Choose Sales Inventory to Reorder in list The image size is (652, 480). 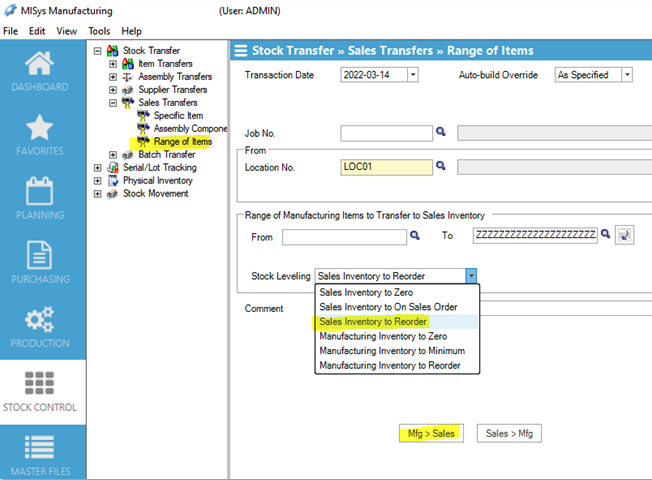[398, 322]
